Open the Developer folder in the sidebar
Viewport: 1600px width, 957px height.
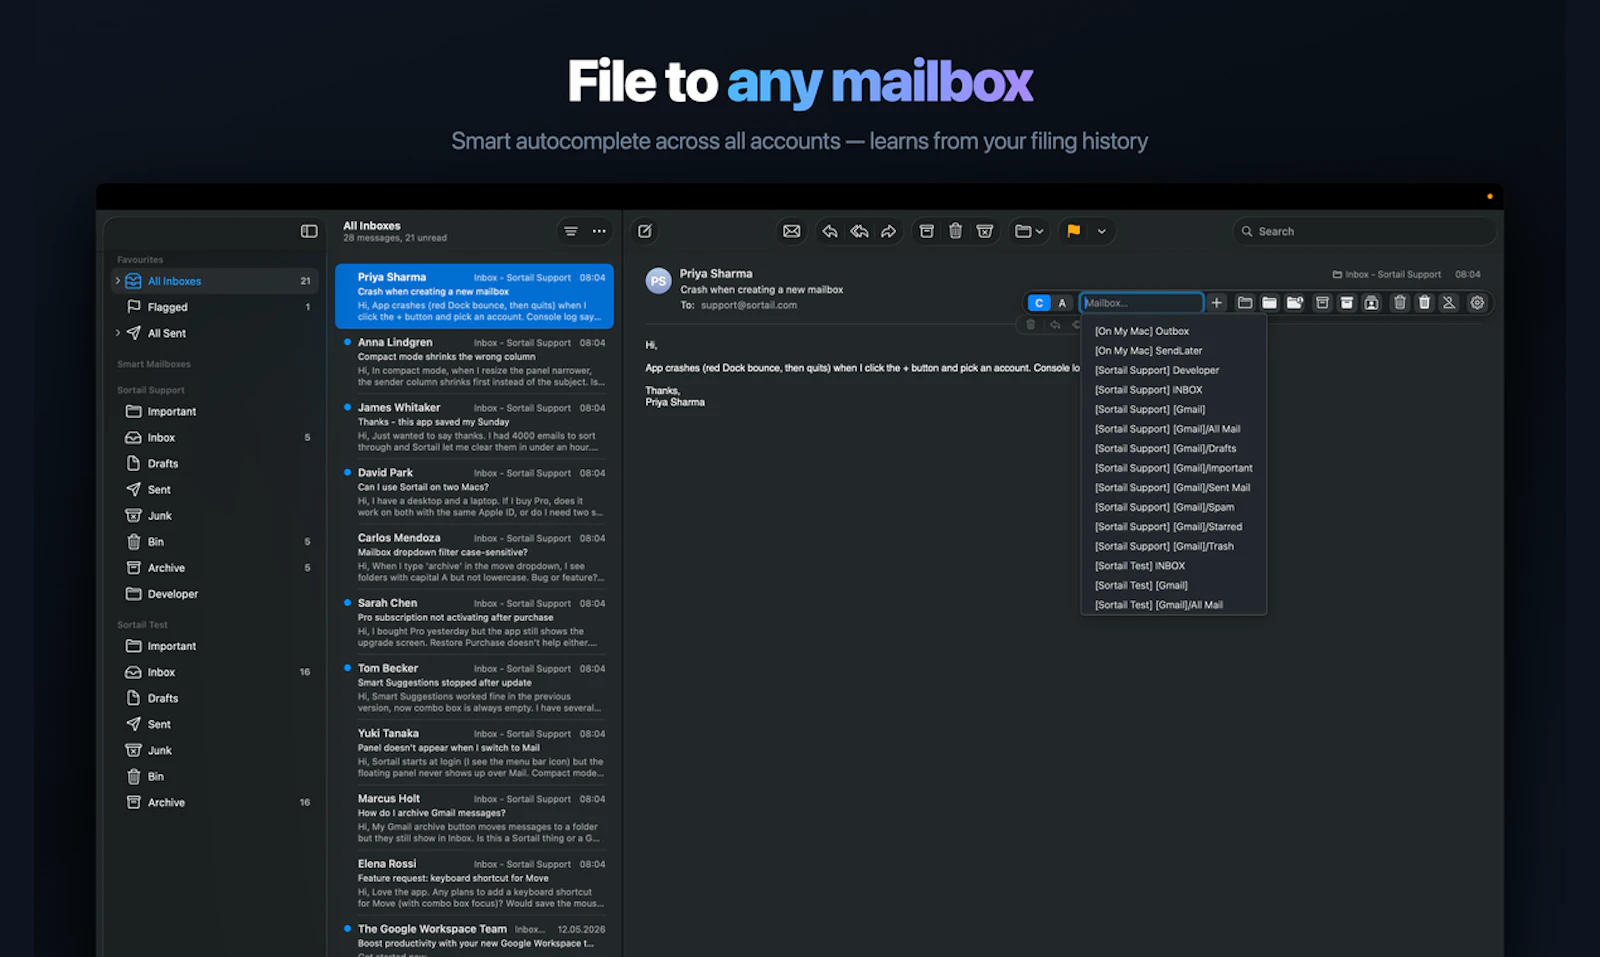click(x=214, y=593)
